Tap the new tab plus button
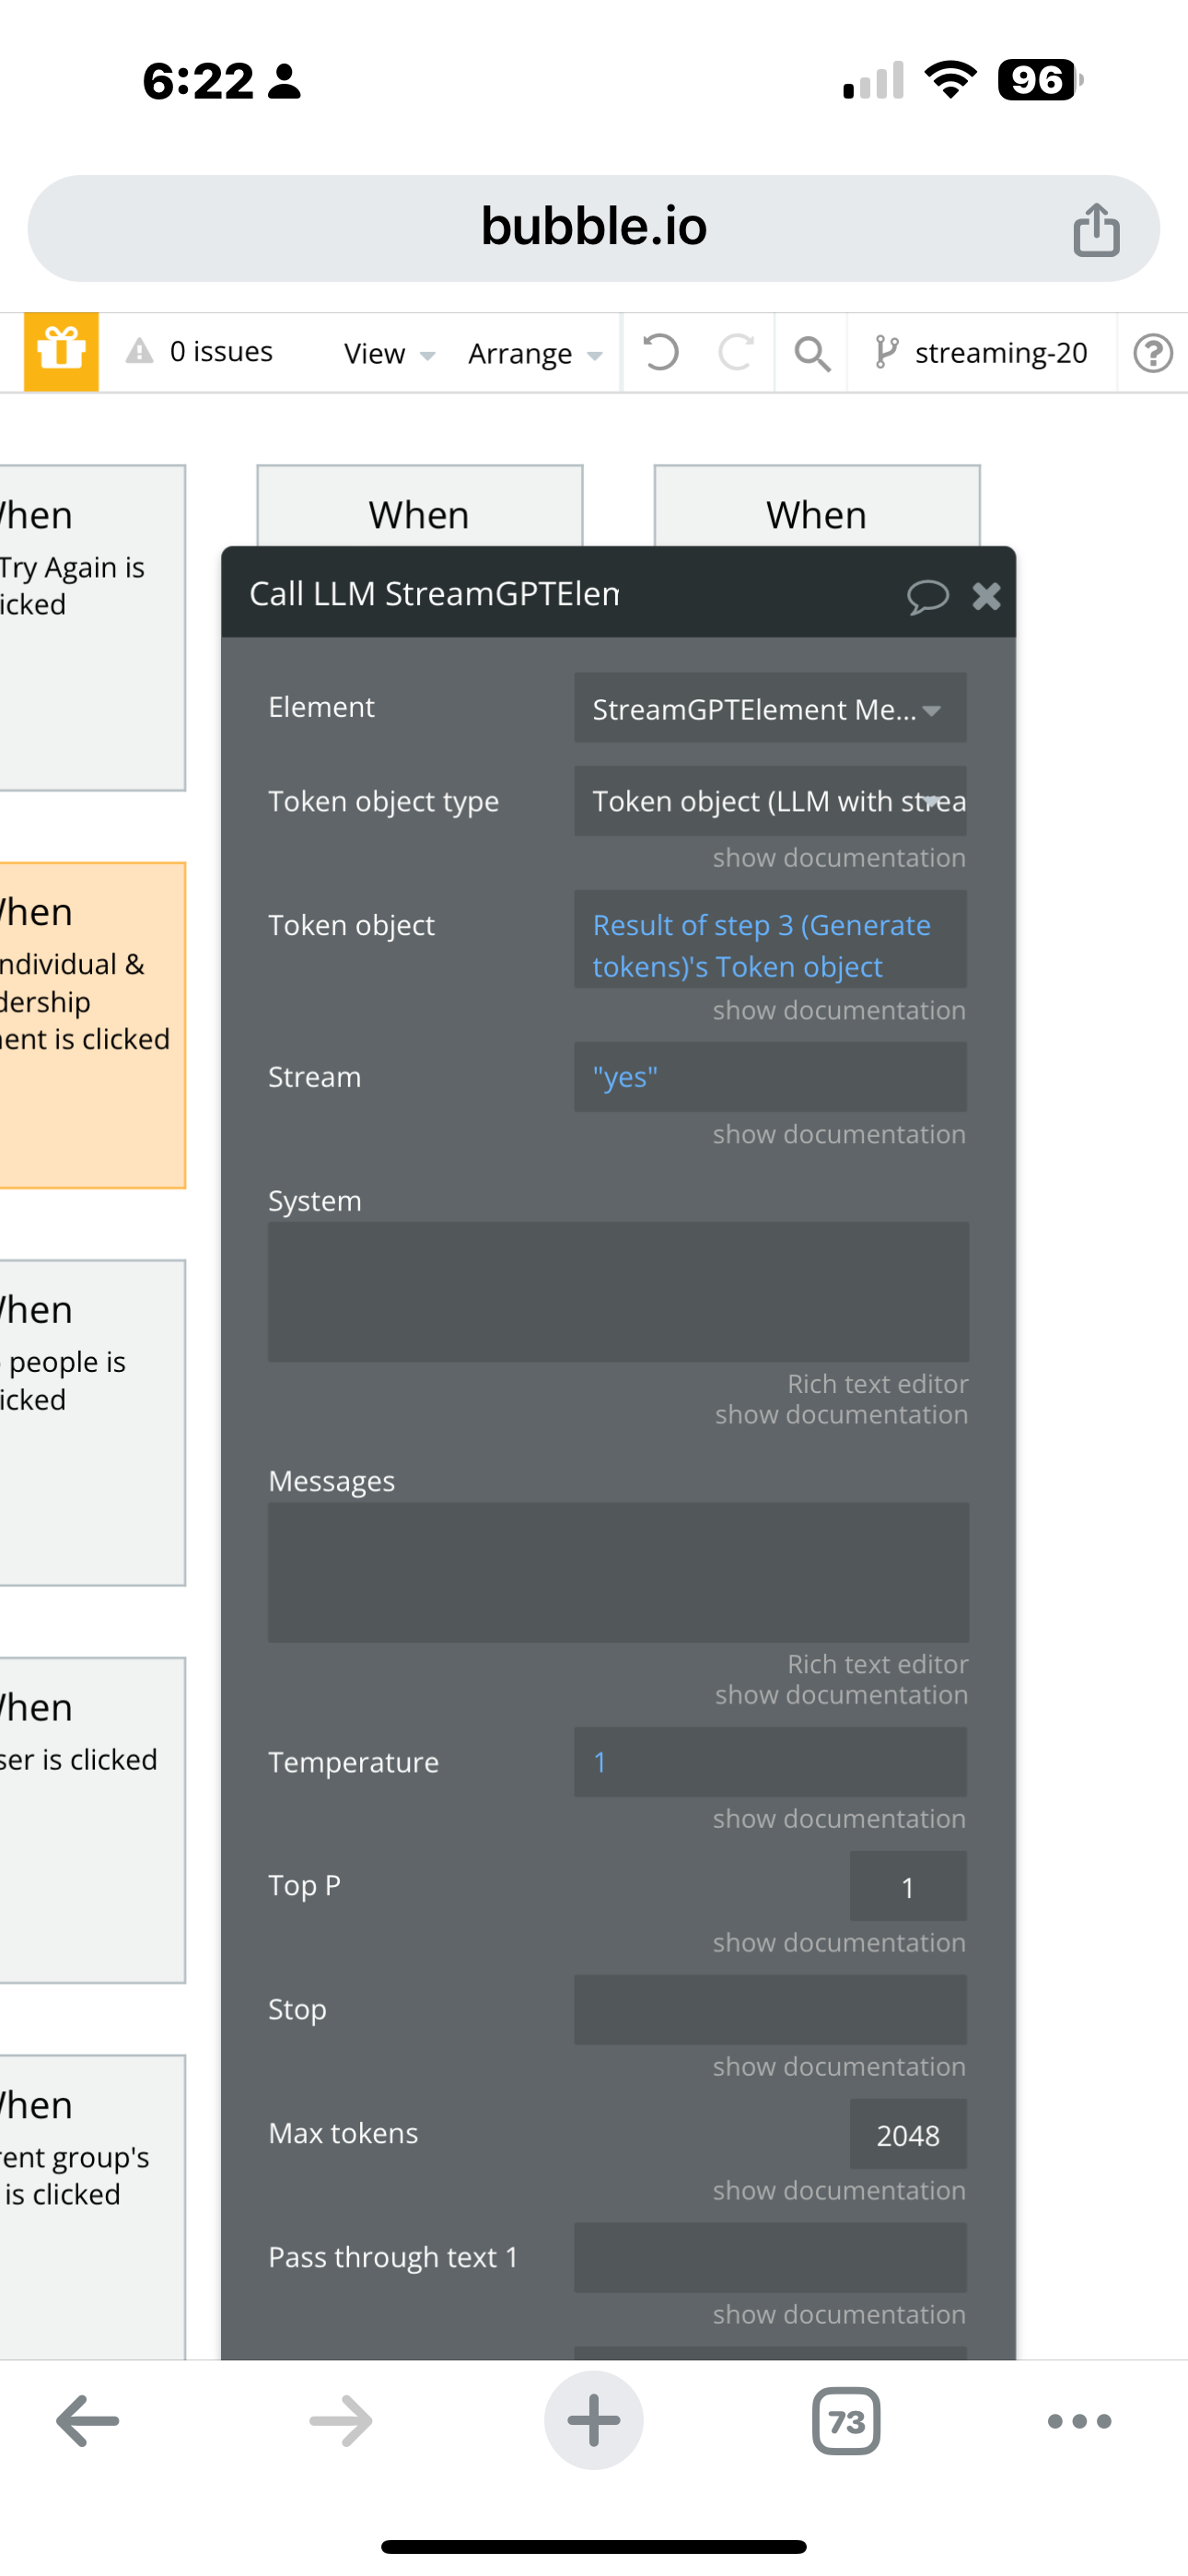This screenshot has height=2576, width=1188. [x=593, y=2421]
